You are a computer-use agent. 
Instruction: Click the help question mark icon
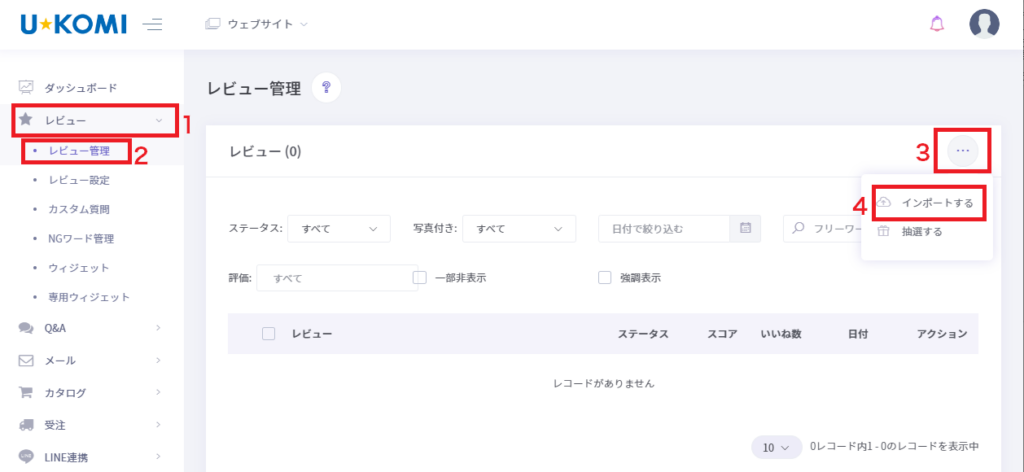click(326, 88)
